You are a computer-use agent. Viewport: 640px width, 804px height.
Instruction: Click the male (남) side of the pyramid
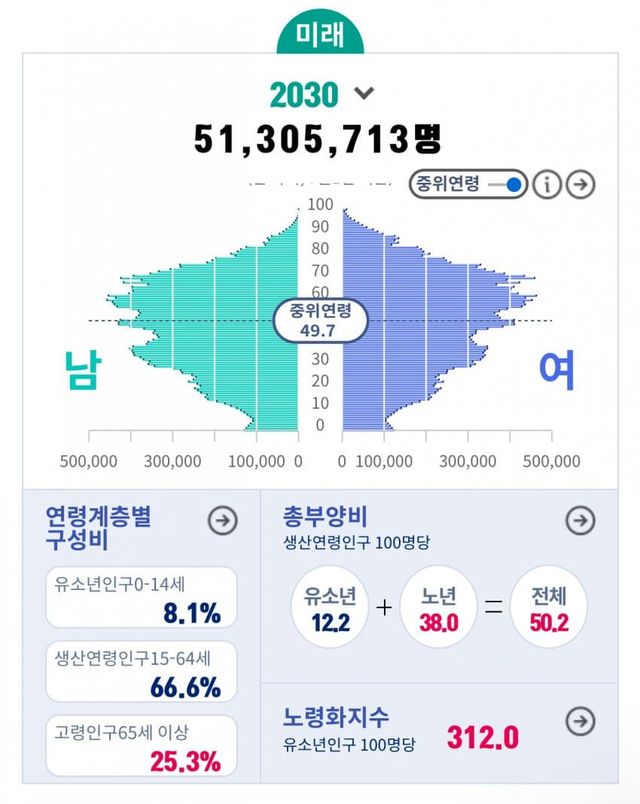(x=200, y=330)
